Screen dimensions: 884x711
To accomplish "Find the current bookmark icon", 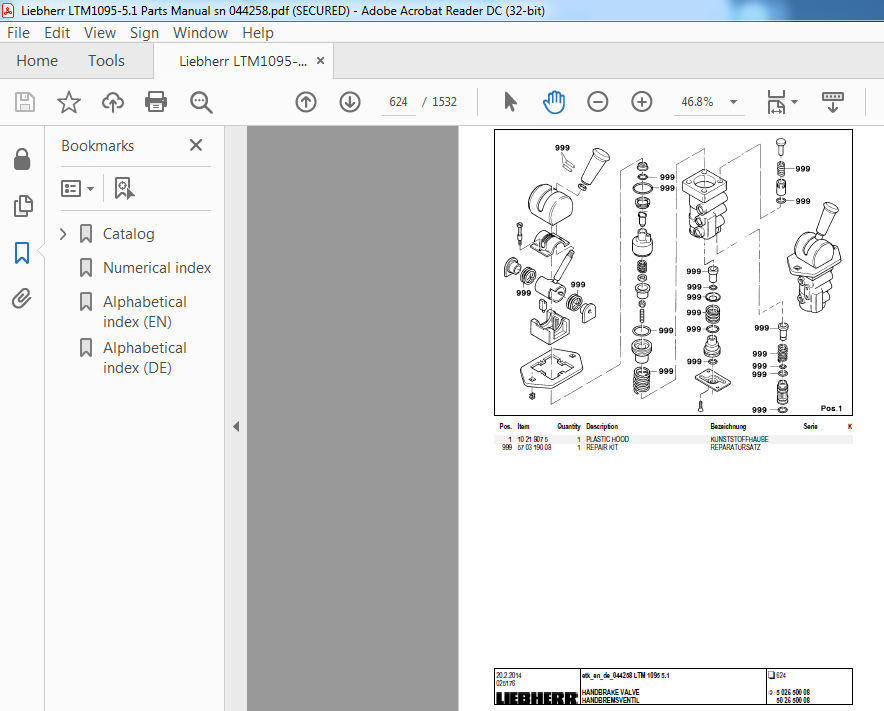I will (124, 188).
